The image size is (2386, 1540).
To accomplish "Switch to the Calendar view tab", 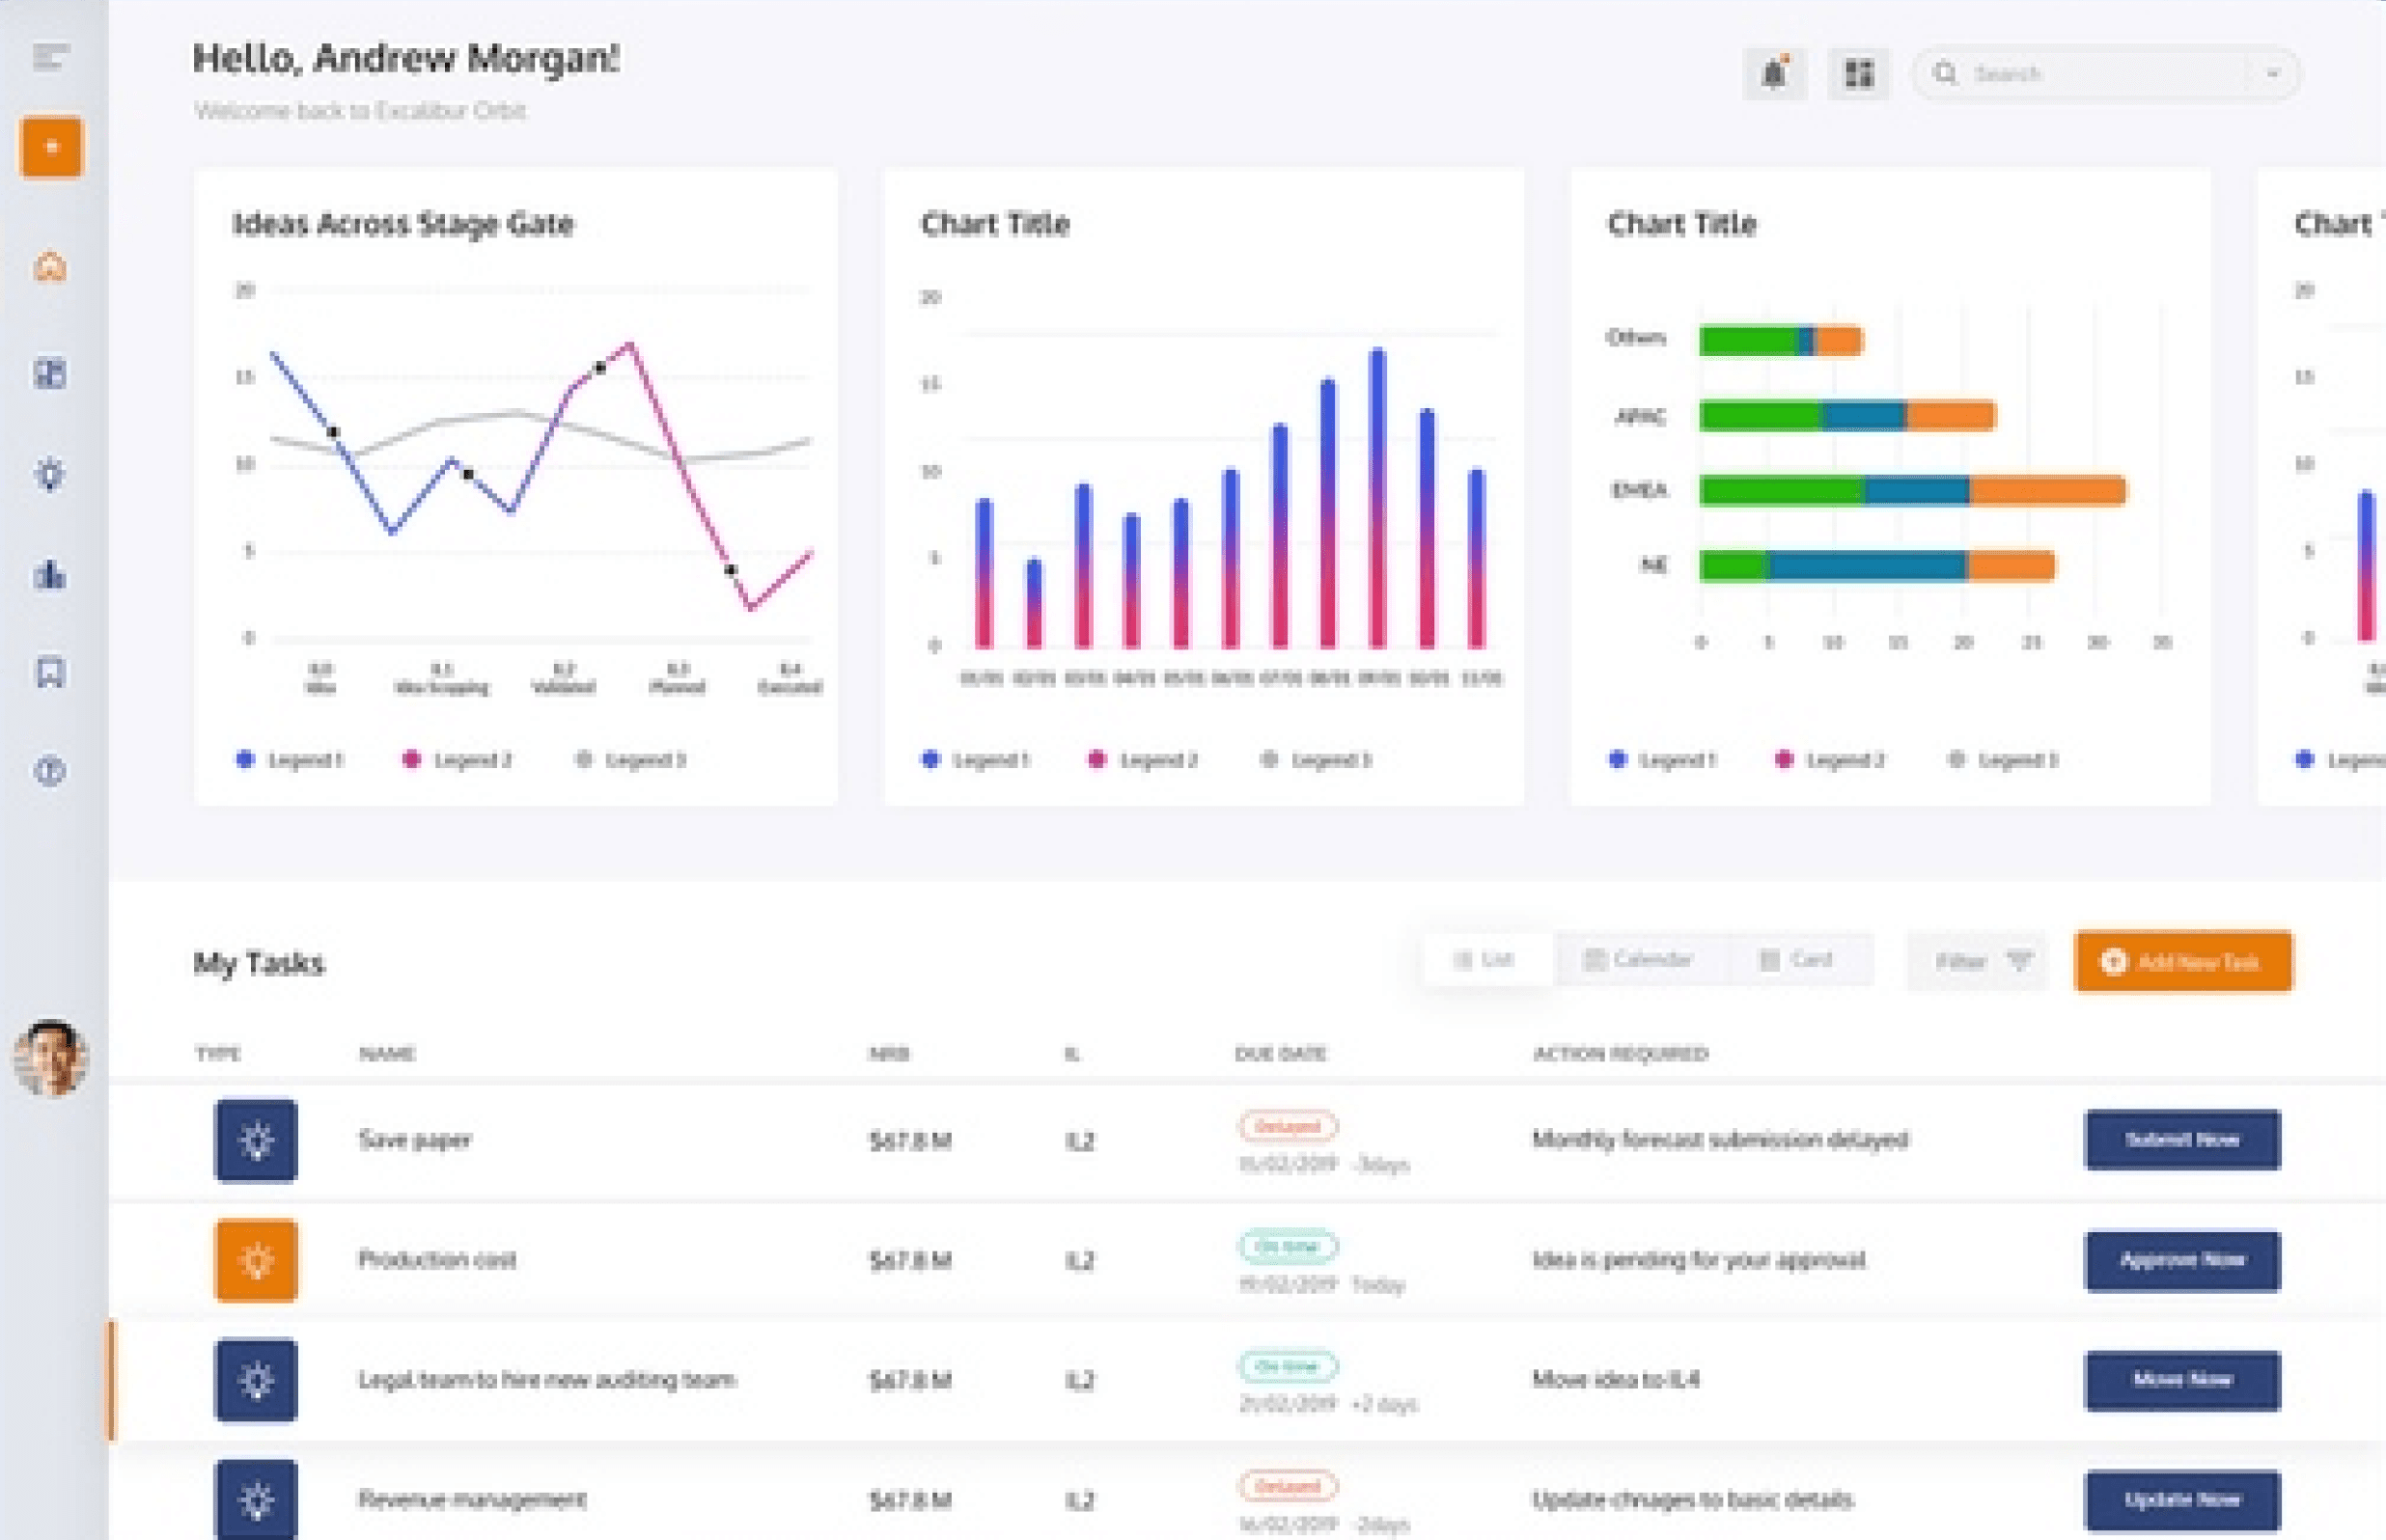I will coord(1638,960).
